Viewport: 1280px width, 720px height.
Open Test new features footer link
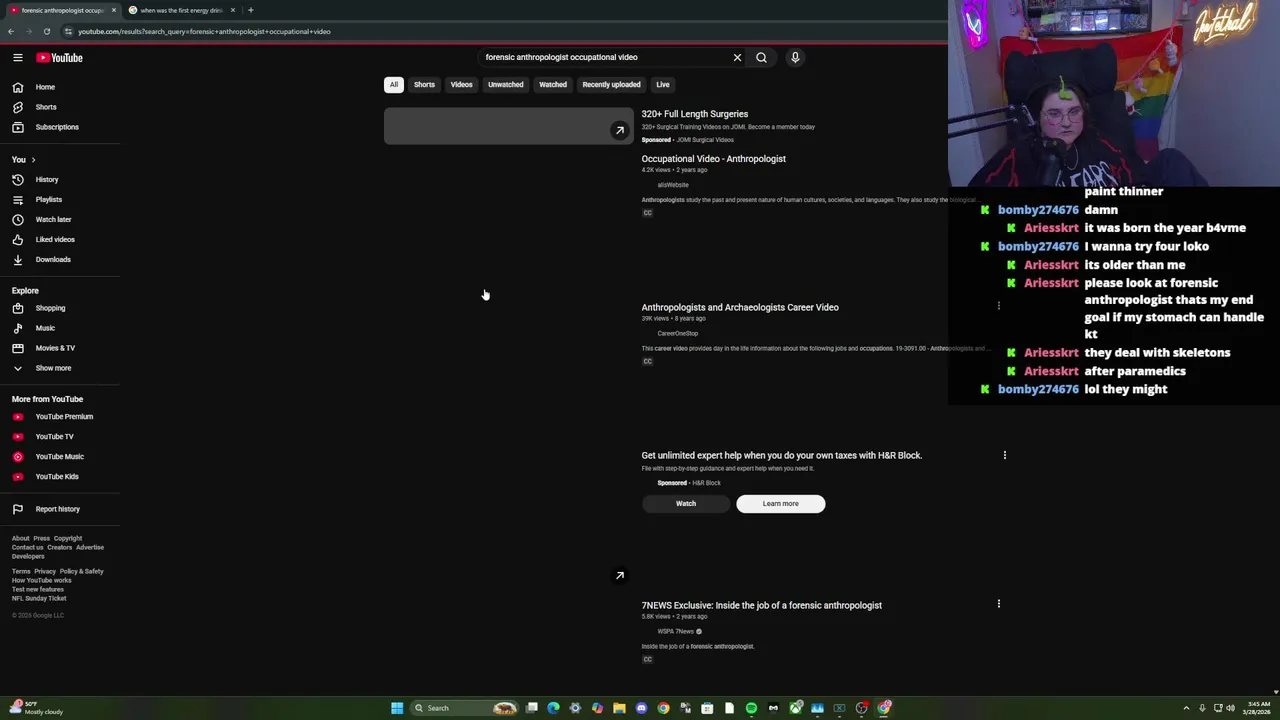pos(38,590)
